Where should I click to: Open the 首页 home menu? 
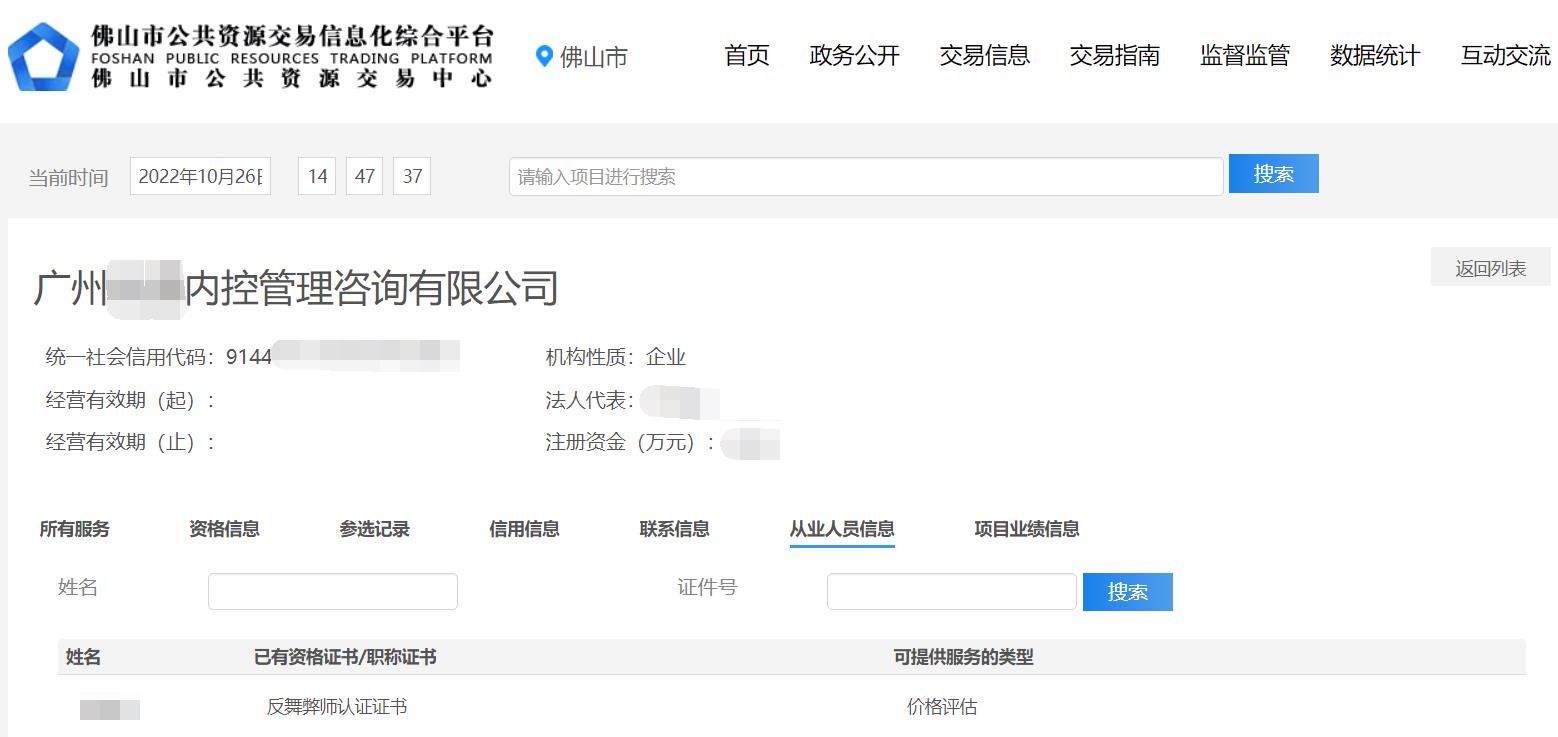[x=746, y=56]
